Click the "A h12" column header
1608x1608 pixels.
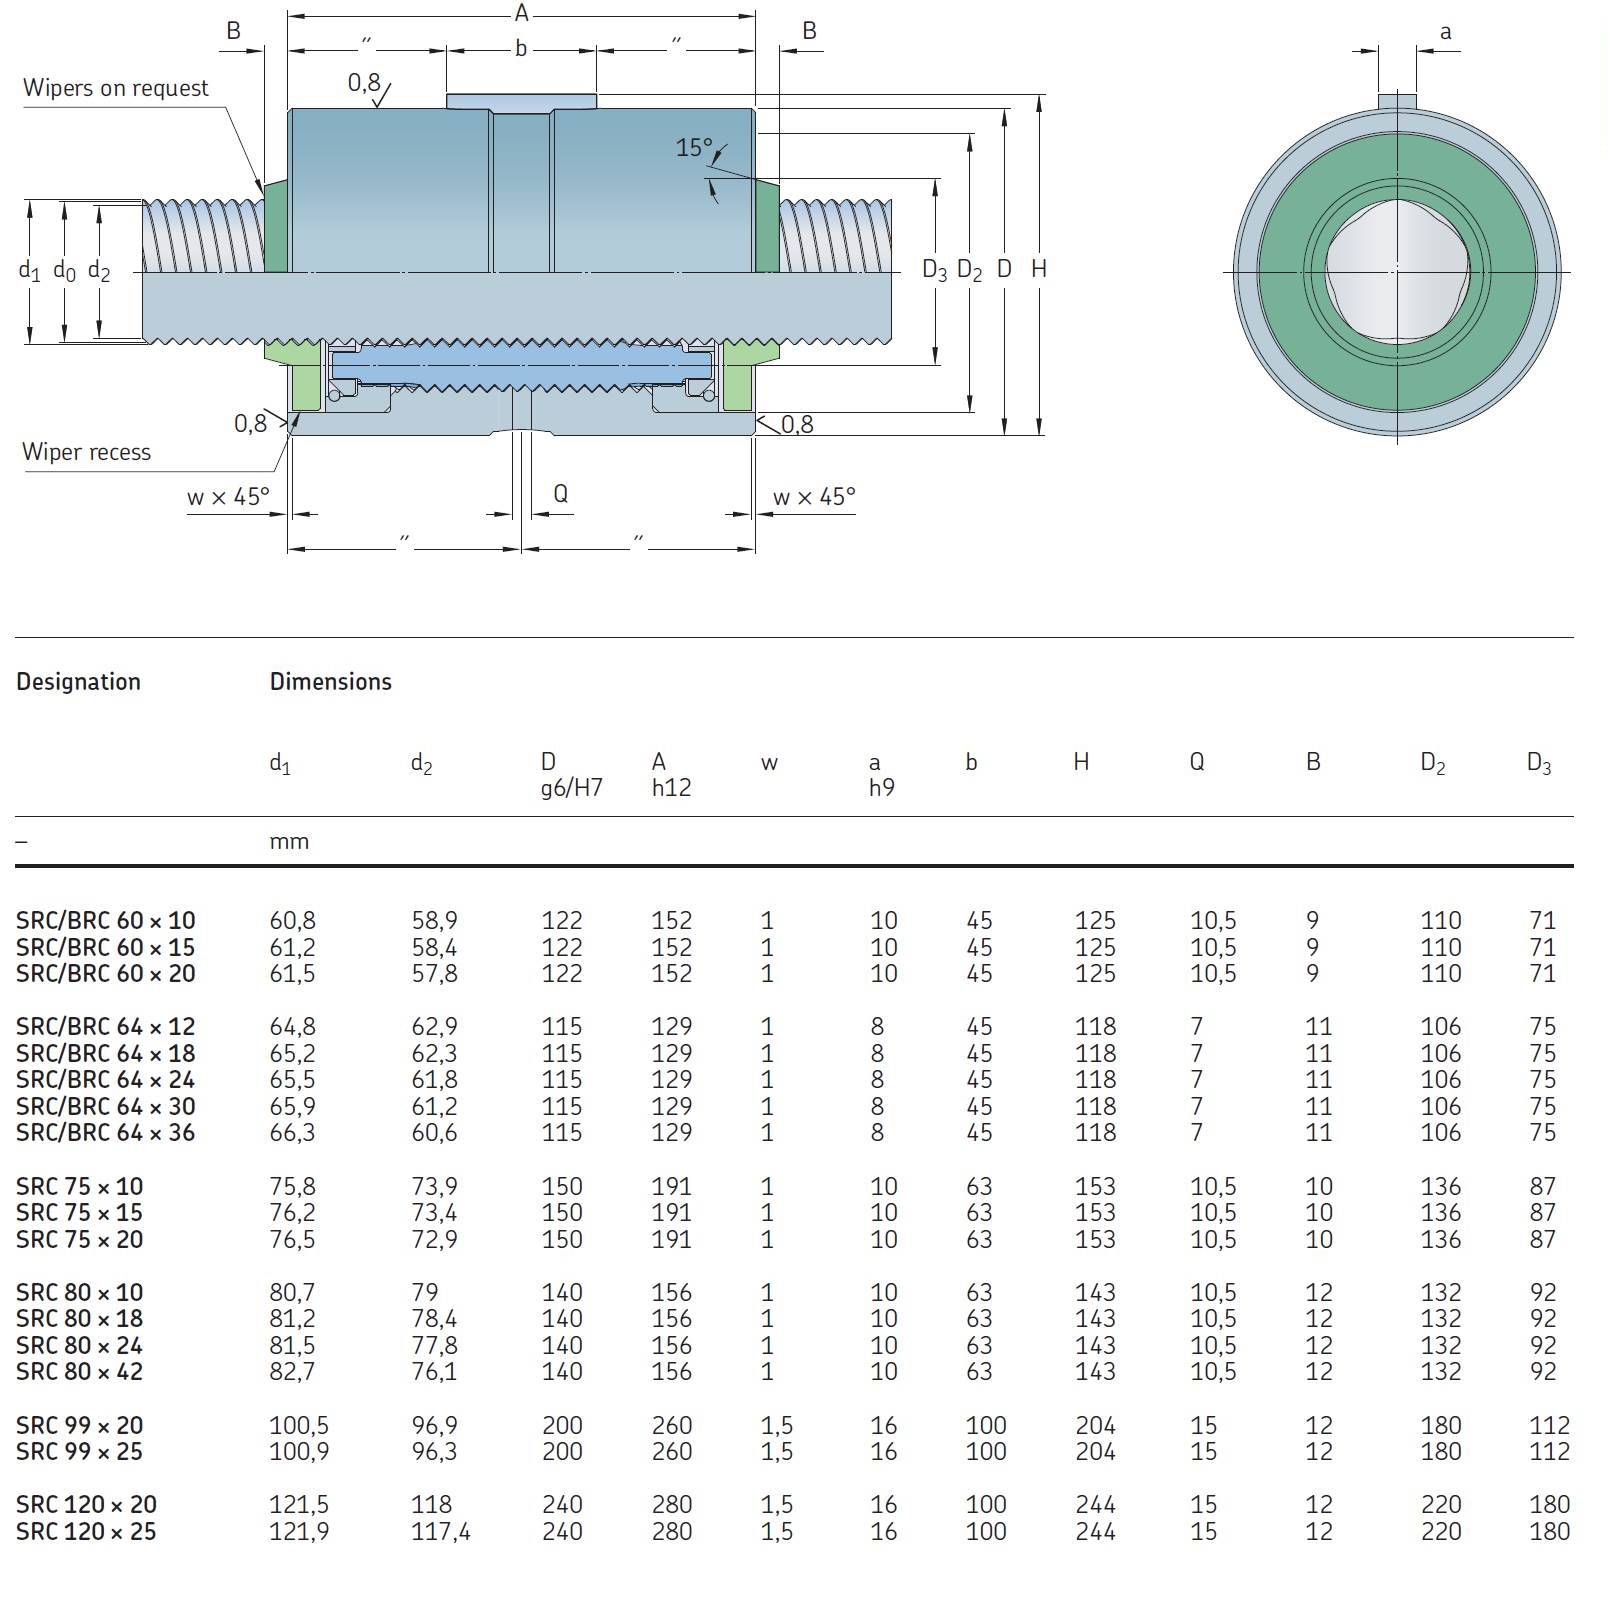point(670,775)
